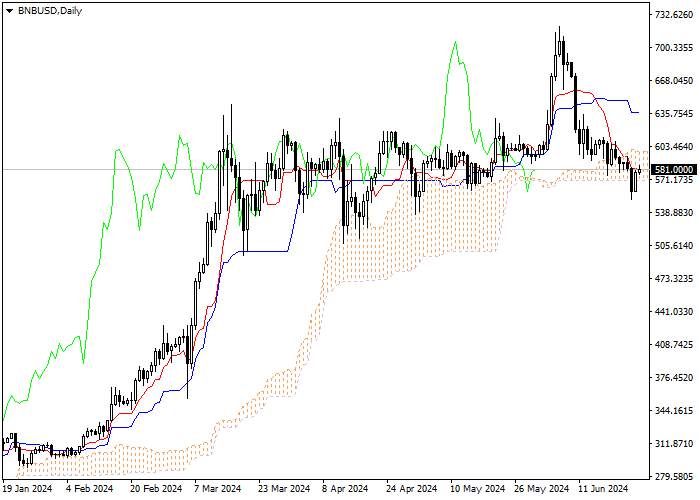
Task: Click price axis value 344.1615
Action: pyautogui.click(x=674, y=411)
